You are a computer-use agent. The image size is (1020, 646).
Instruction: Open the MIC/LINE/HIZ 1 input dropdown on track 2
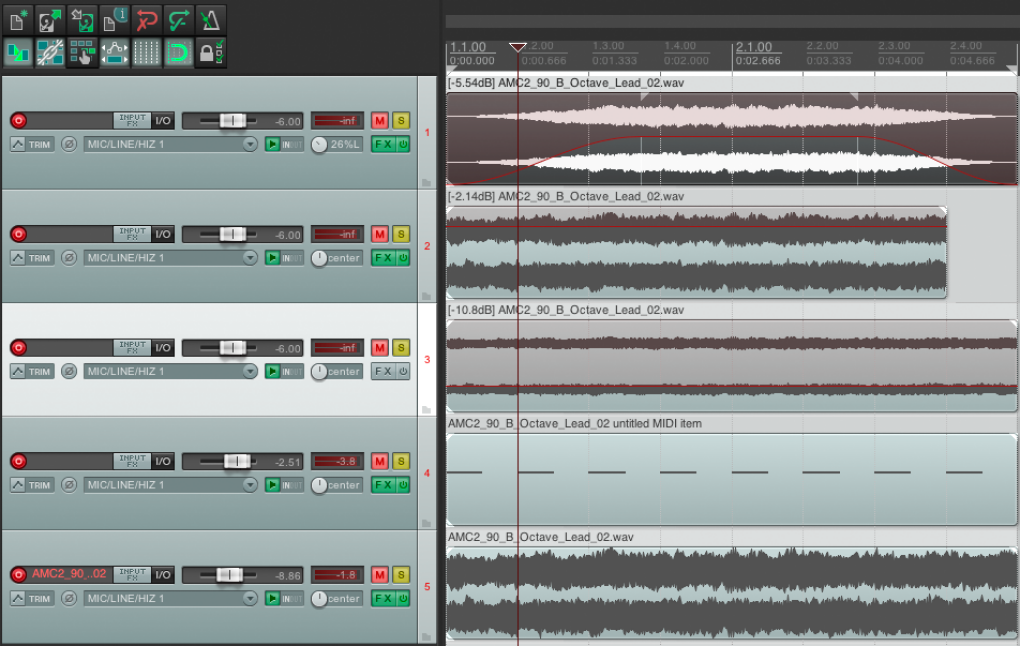(x=170, y=258)
